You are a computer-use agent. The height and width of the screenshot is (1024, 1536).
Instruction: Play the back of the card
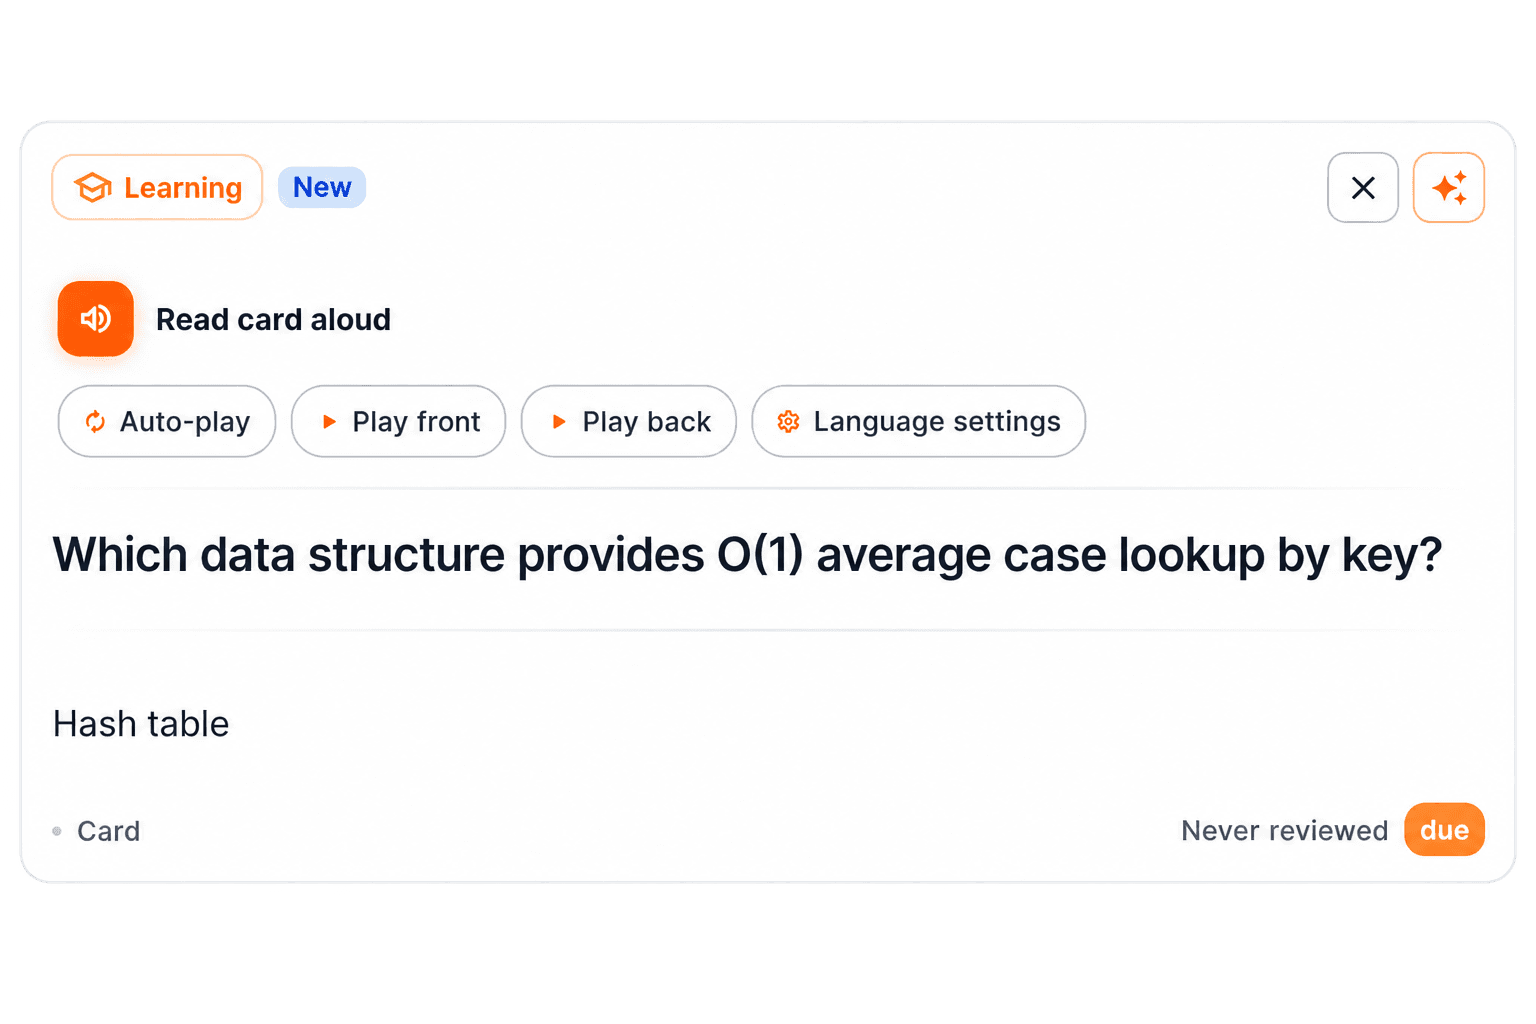click(x=629, y=421)
